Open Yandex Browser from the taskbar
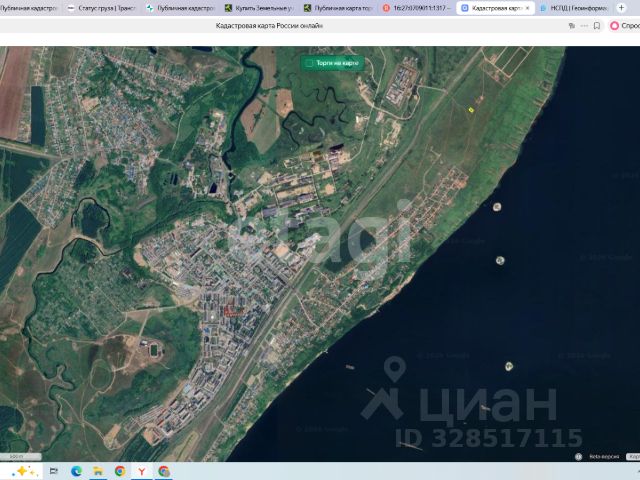 [142, 471]
